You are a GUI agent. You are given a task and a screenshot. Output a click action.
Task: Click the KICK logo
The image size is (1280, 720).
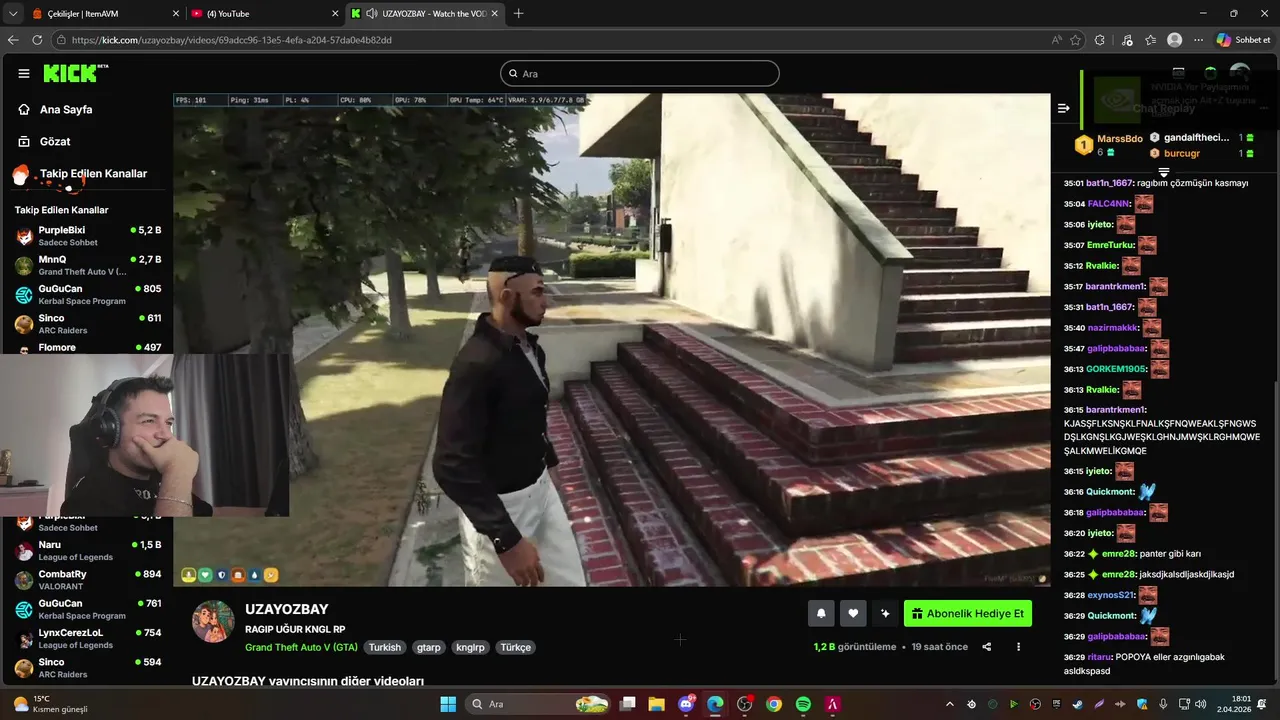pos(74,73)
